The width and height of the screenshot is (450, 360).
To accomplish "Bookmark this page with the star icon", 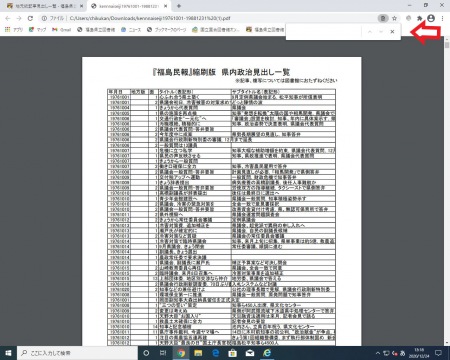I will 394,18.
